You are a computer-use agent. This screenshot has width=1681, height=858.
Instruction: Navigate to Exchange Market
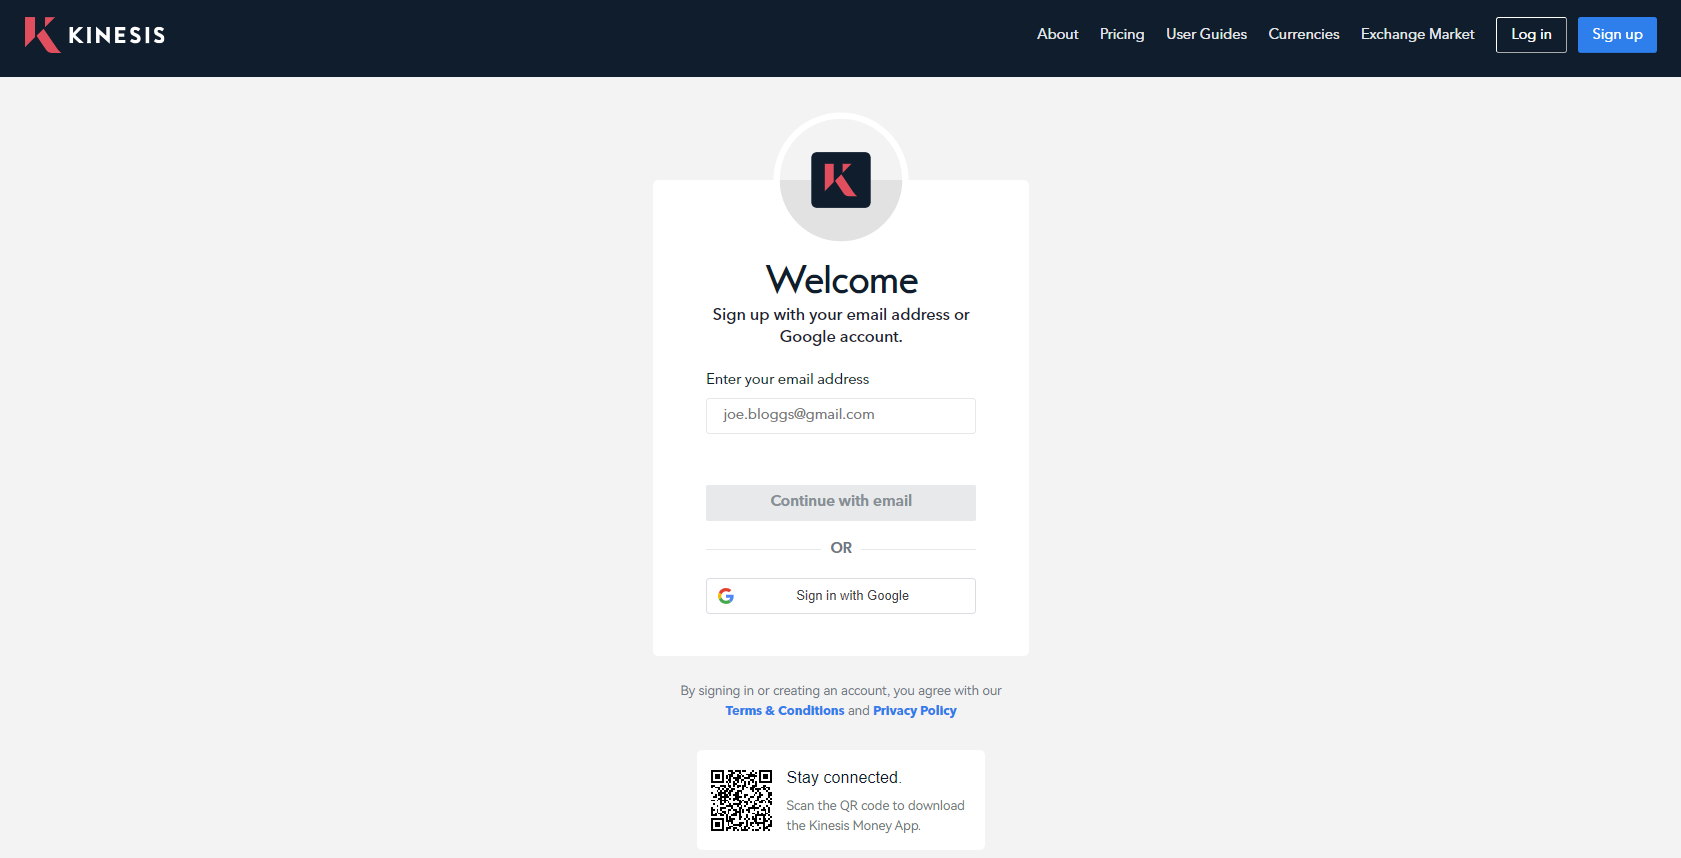1417,34
